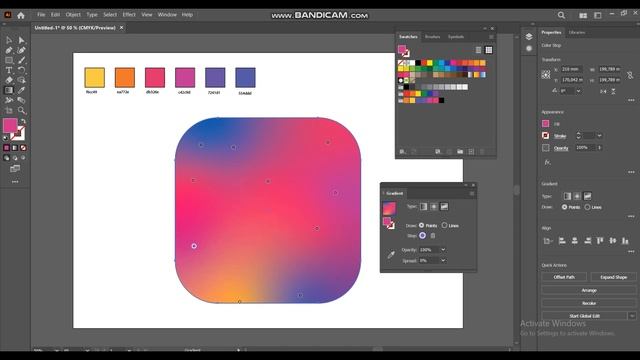Select the Gradient tool in toolbar
Viewport: 640px width, 360px height.
point(9,90)
